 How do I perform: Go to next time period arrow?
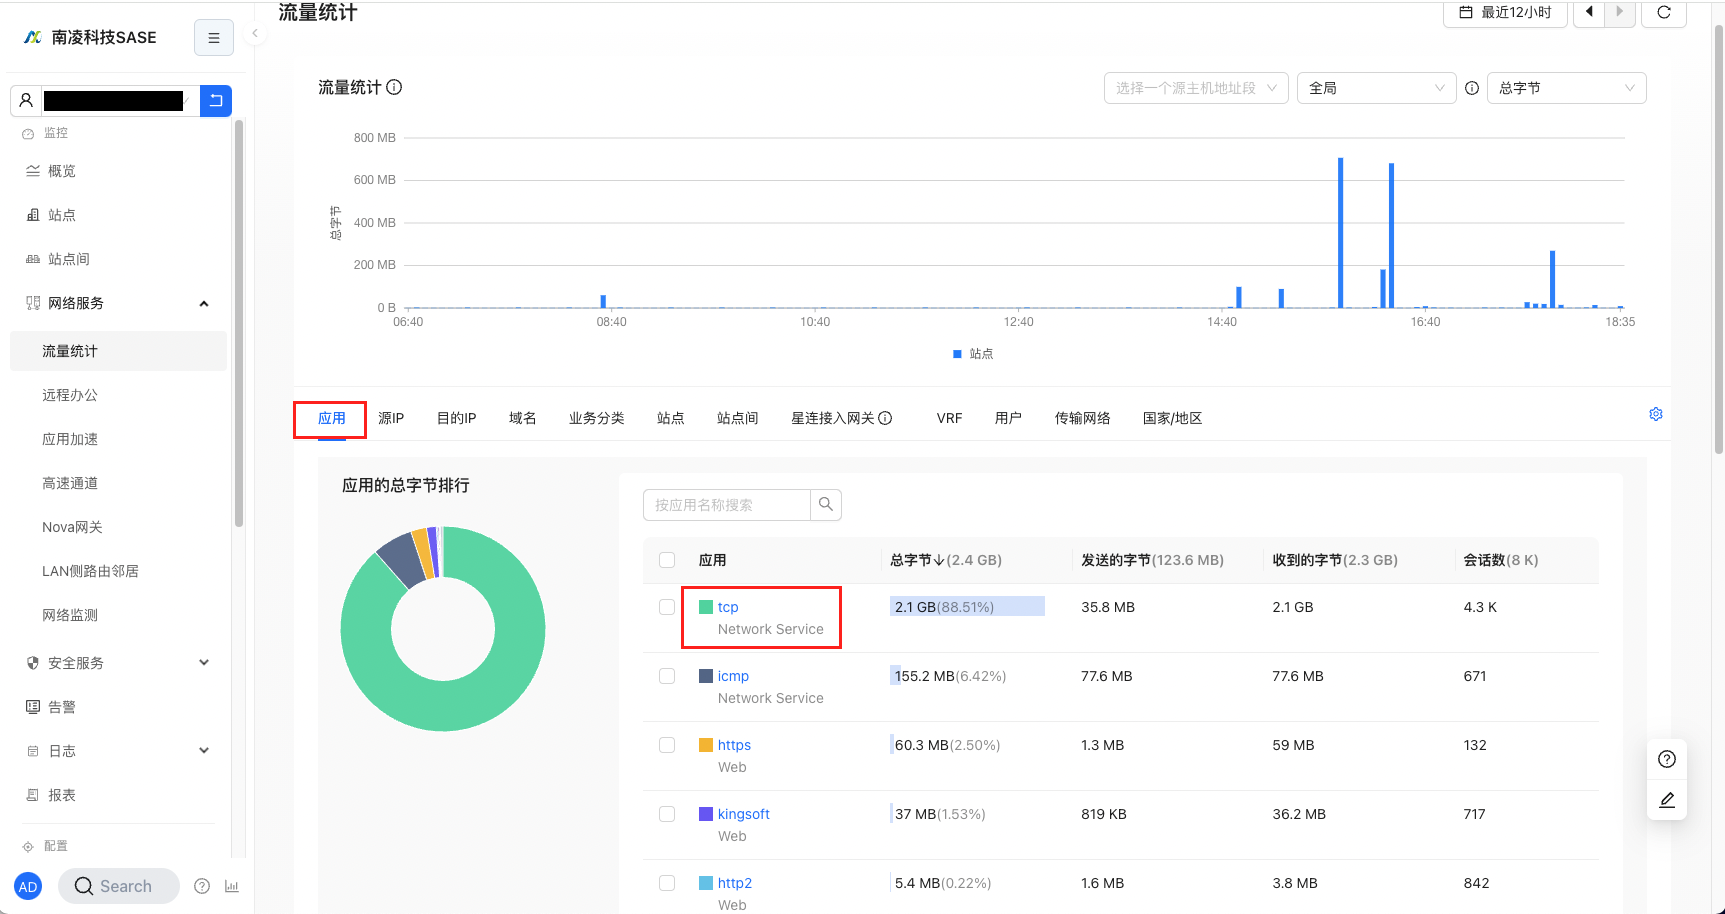(1620, 13)
